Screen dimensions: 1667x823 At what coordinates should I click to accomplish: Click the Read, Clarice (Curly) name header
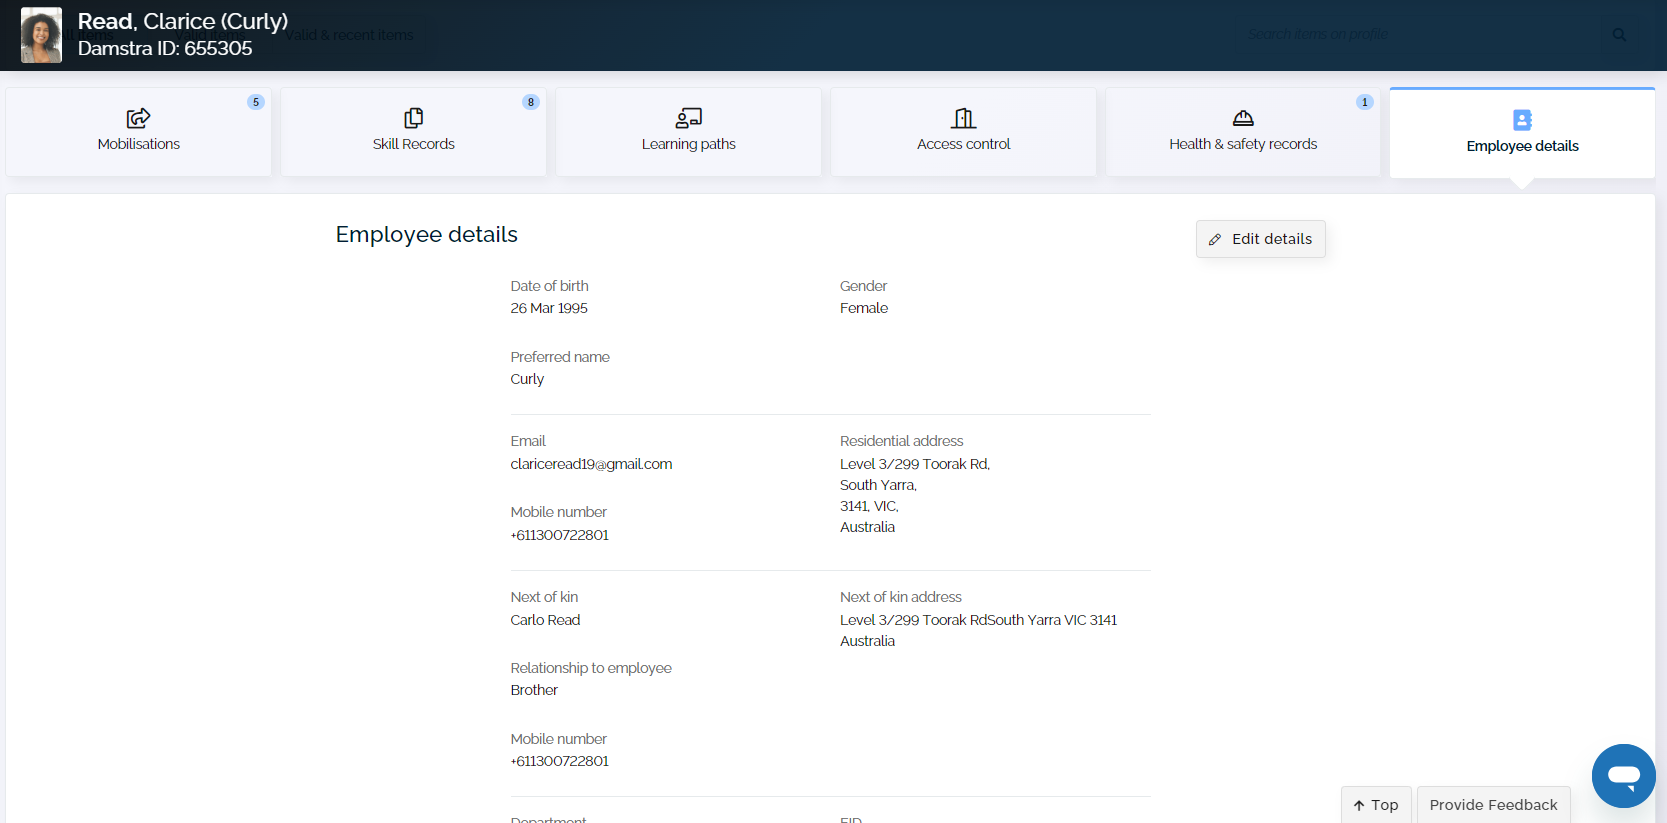pyautogui.click(x=183, y=21)
